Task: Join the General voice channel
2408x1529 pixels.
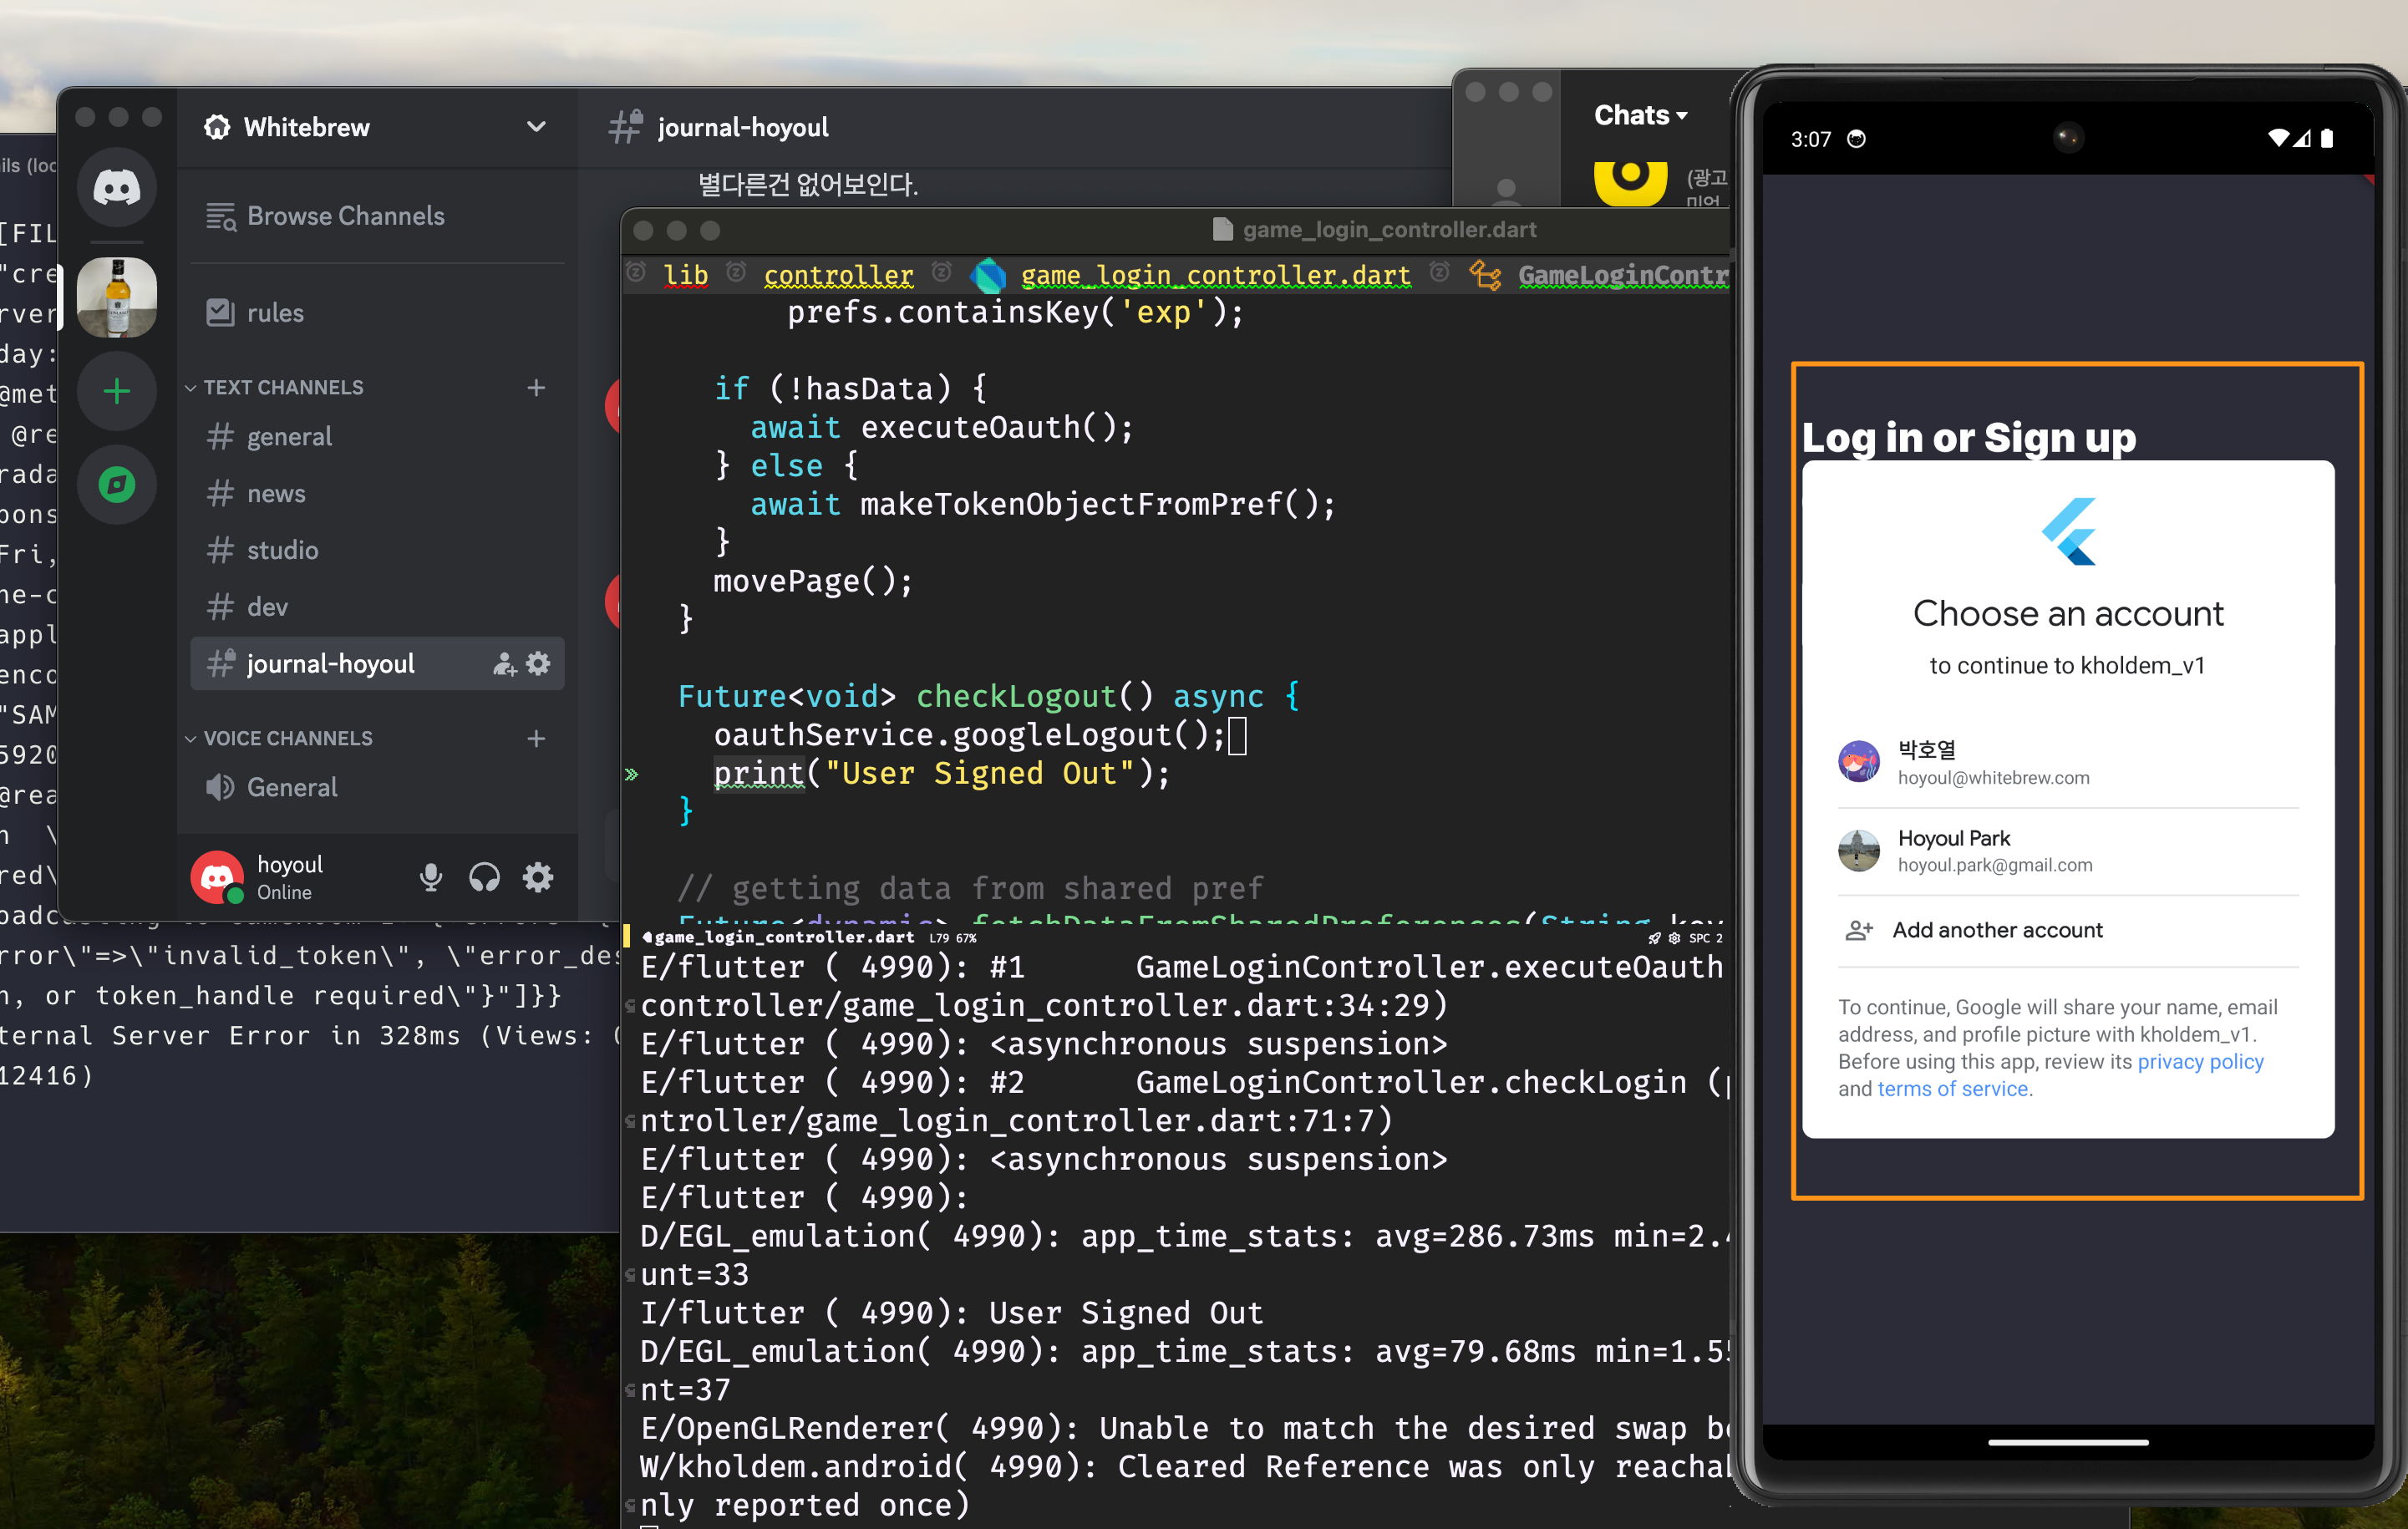Action: coord(292,787)
